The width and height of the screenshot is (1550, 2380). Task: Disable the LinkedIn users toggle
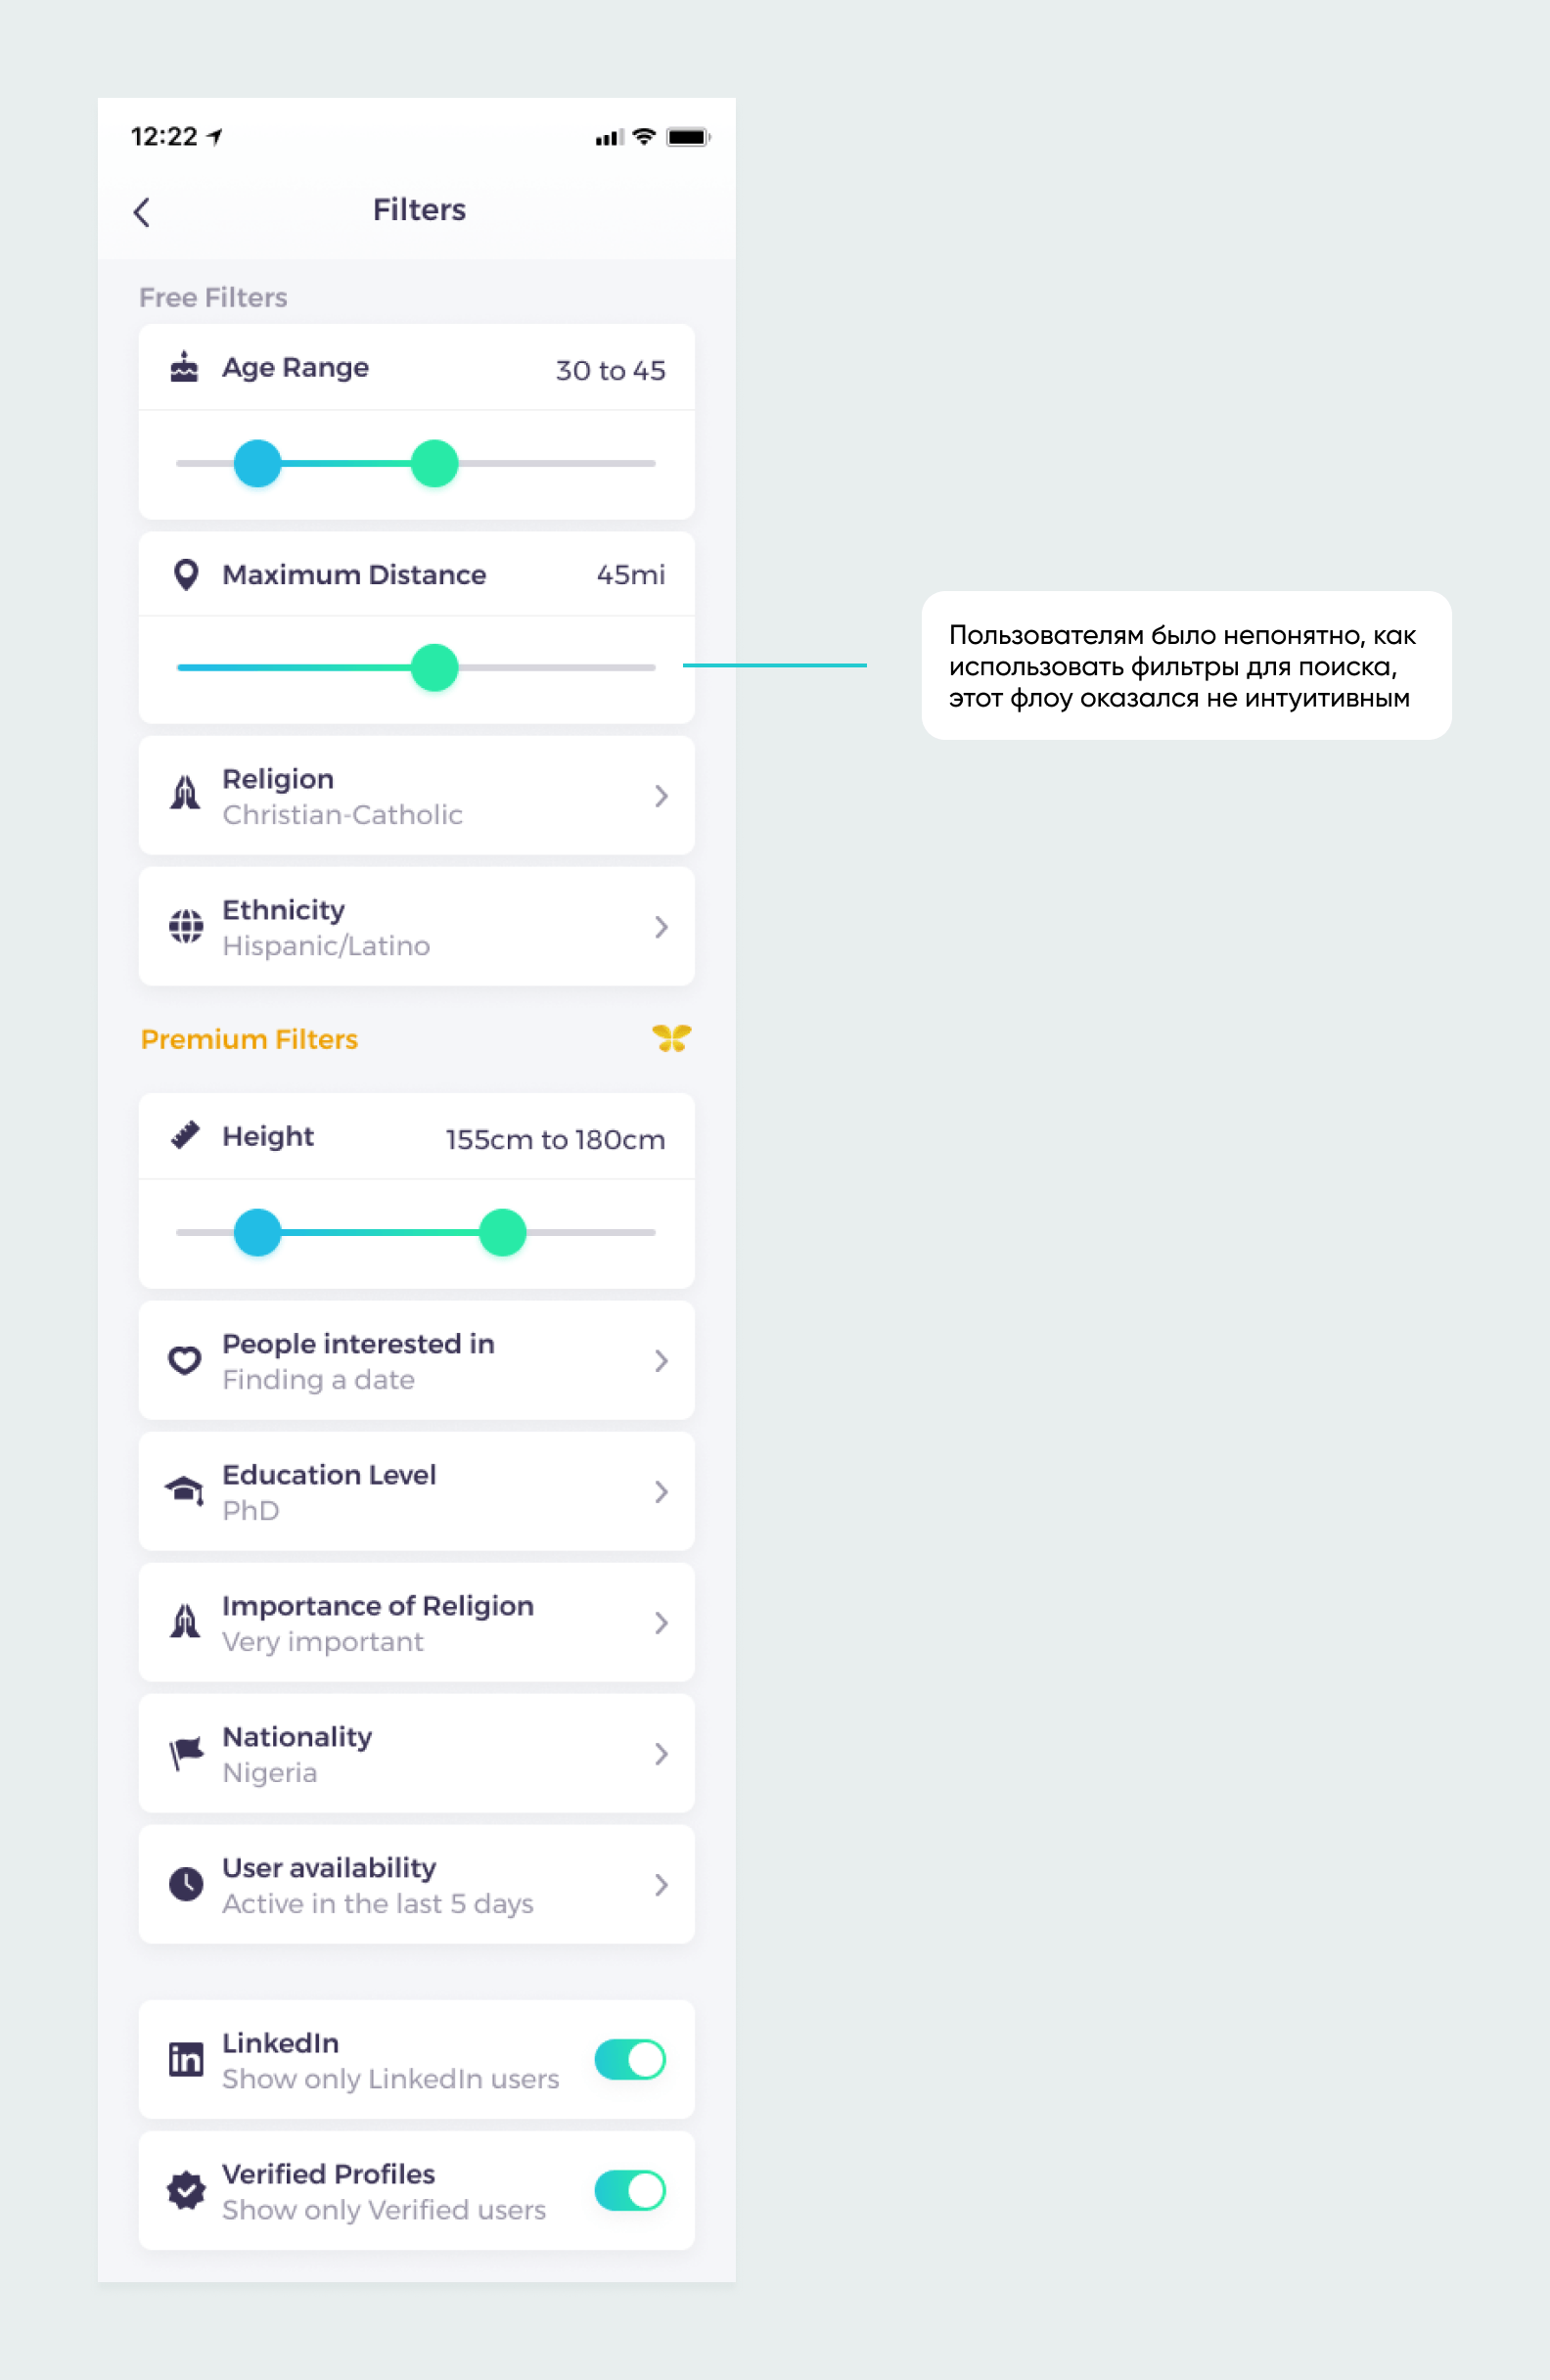click(x=629, y=2059)
